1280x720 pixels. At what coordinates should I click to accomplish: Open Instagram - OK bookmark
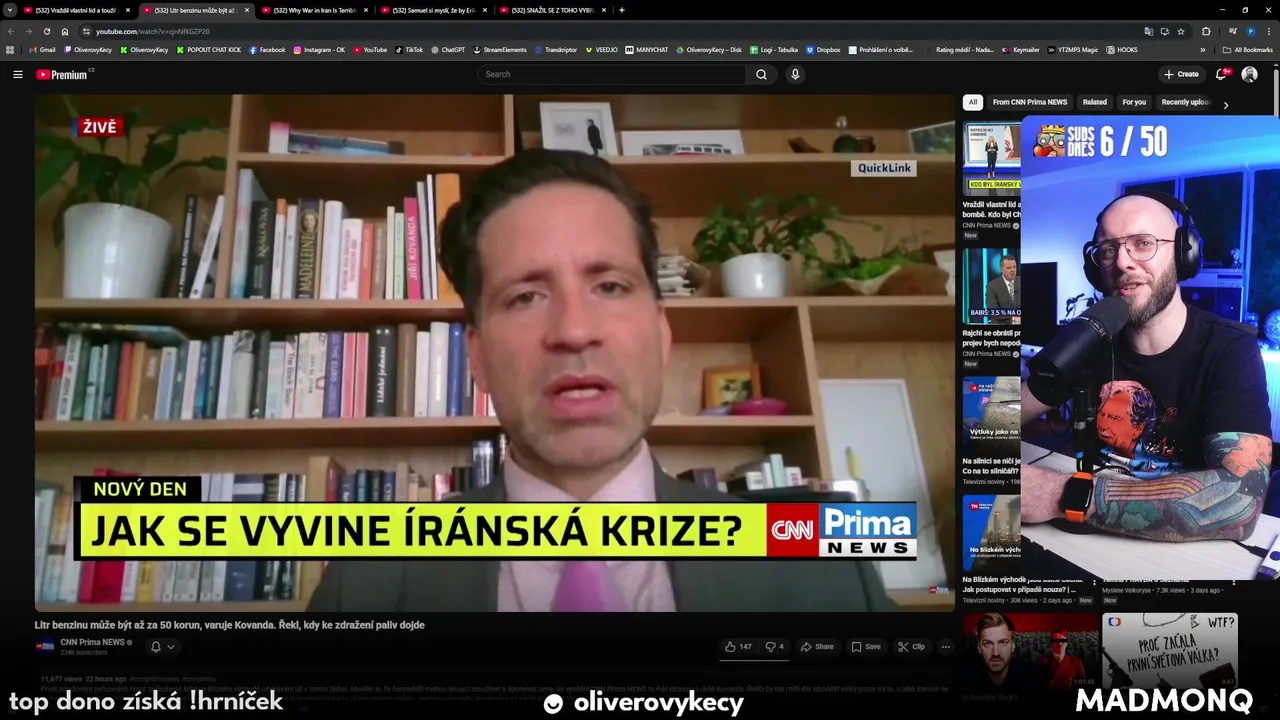coord(319,49)
